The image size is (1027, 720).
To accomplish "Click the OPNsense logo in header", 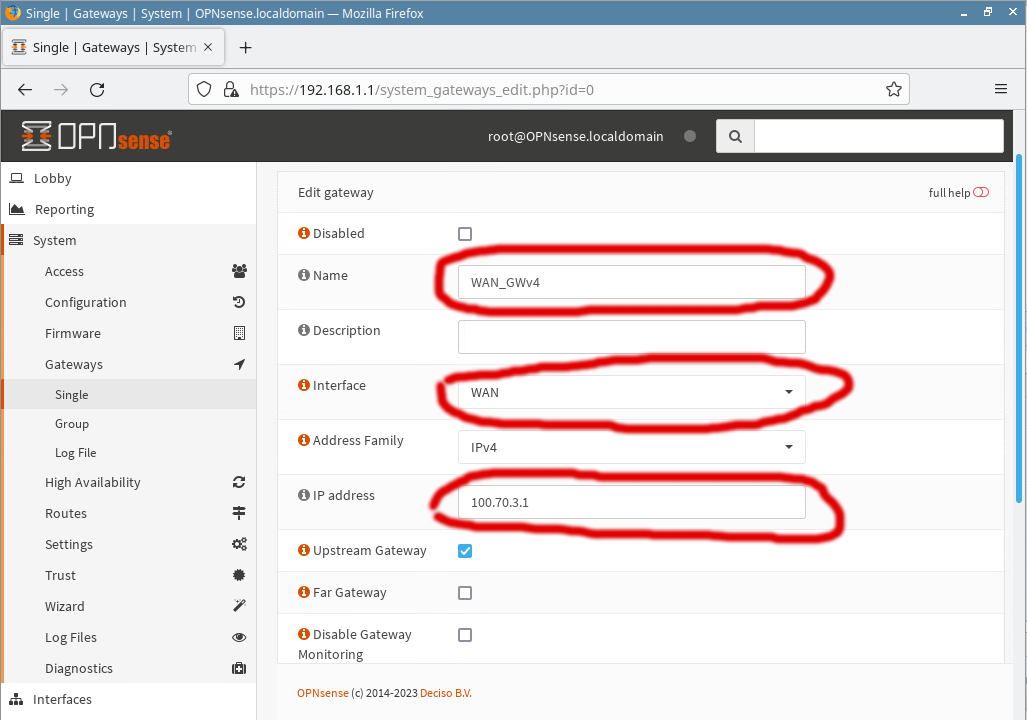I will click(96, 136).
